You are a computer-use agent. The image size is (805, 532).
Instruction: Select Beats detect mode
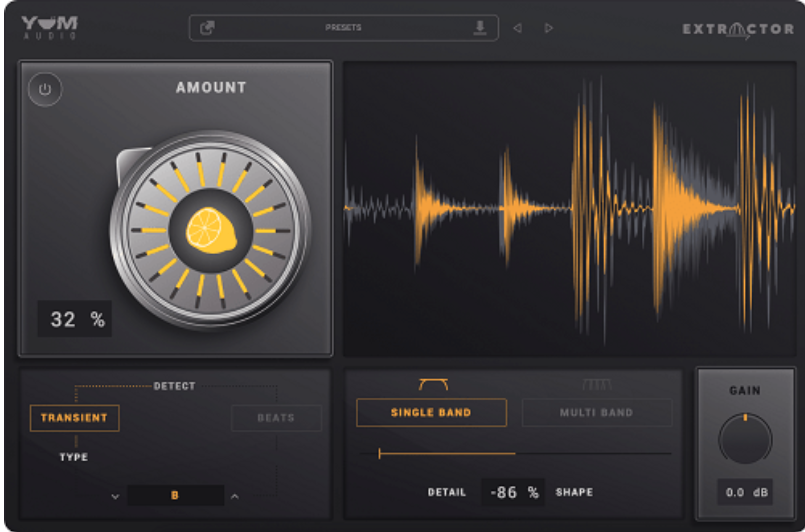[276, 418]
